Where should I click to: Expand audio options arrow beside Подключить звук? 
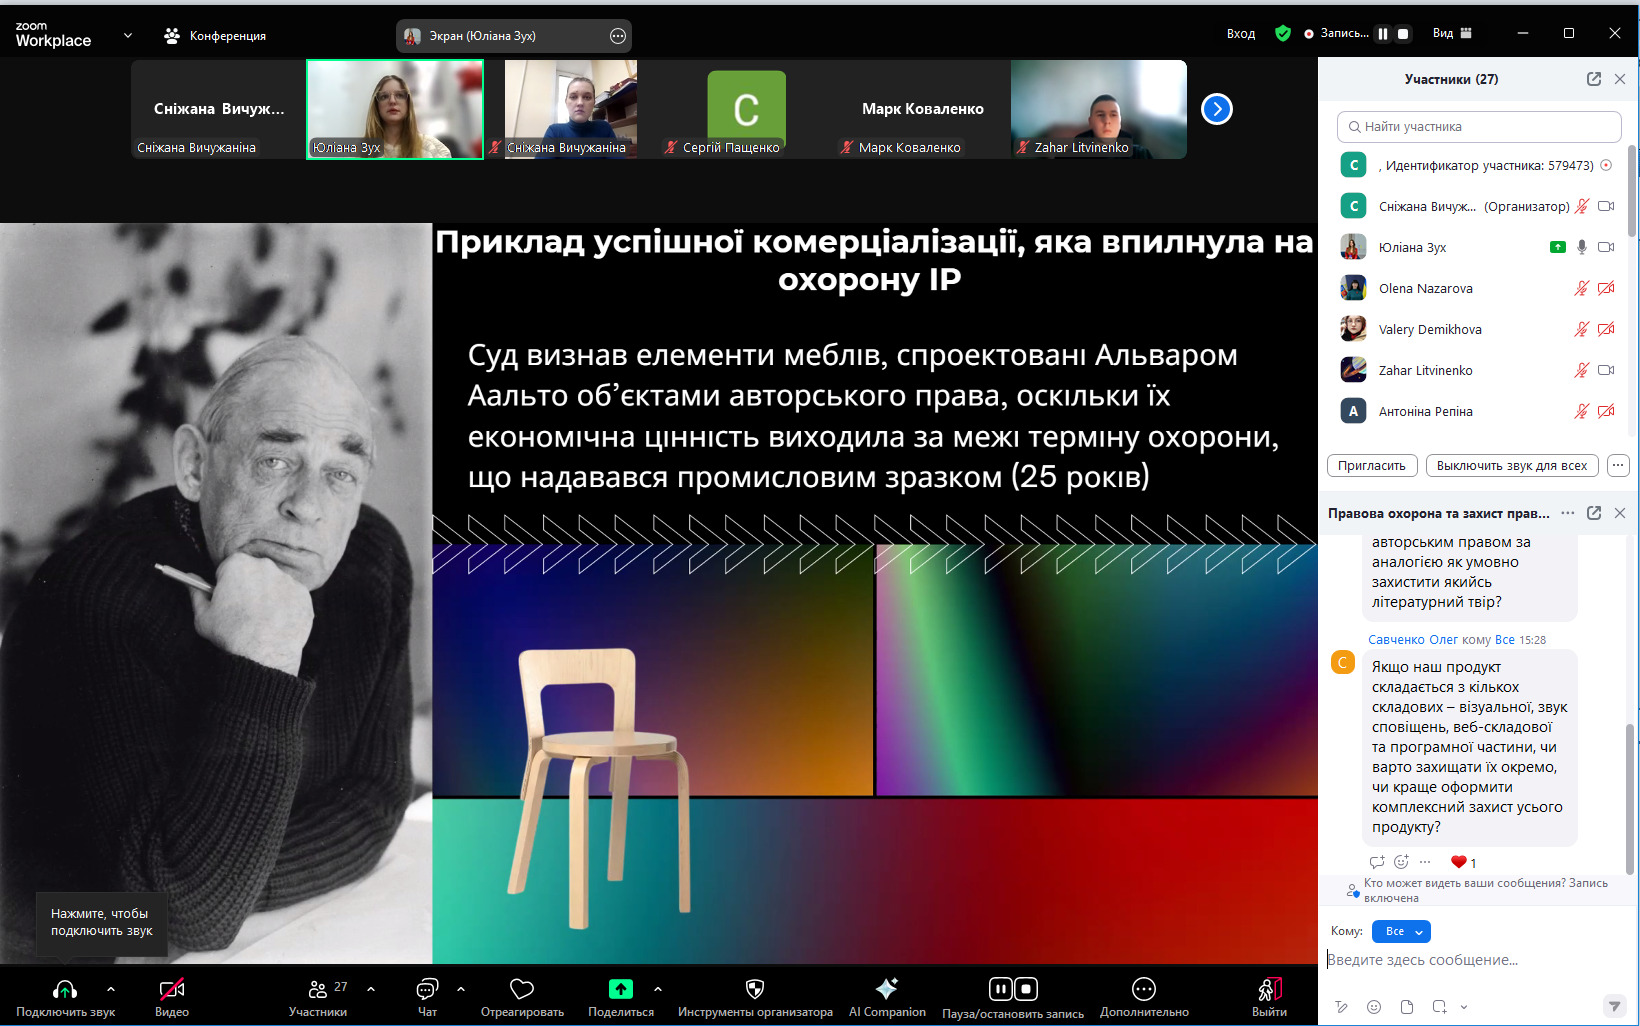point(111,989)
